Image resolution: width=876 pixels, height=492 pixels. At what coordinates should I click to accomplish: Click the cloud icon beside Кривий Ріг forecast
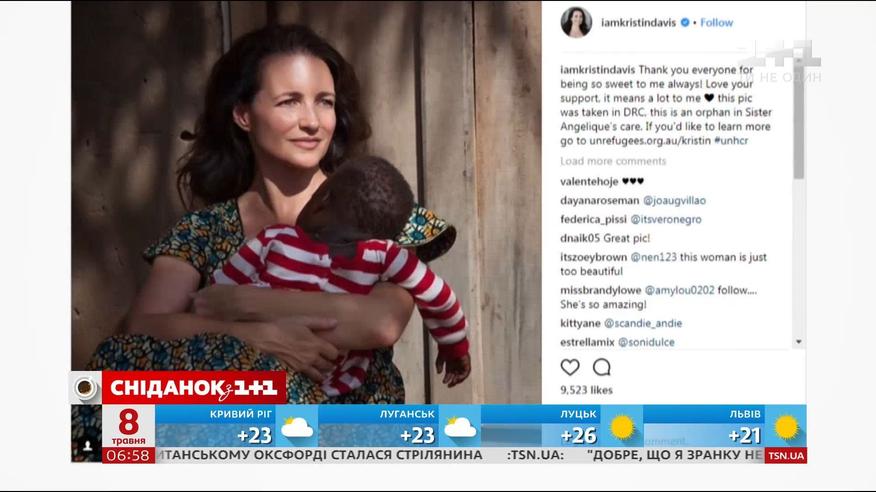[x=297, y=428]
